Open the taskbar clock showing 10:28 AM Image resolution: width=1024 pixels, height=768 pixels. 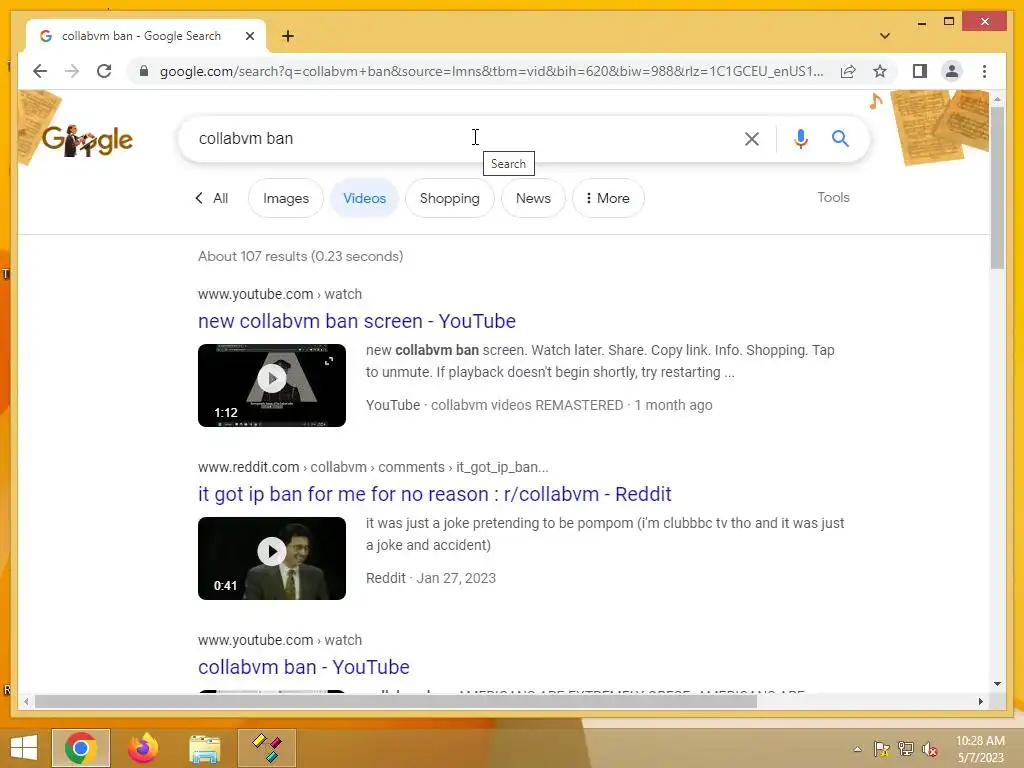pyautogui.click(x=980, y=749)
